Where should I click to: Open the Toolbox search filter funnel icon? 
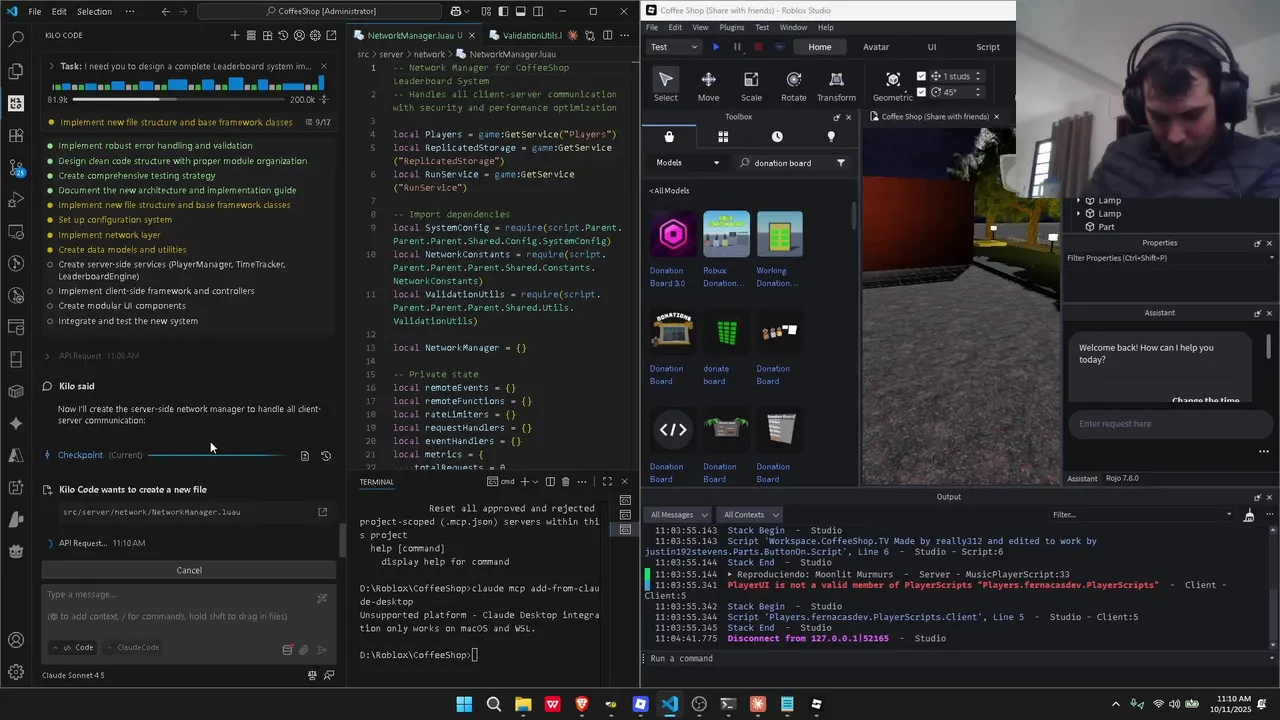click(x=840, y=162)
